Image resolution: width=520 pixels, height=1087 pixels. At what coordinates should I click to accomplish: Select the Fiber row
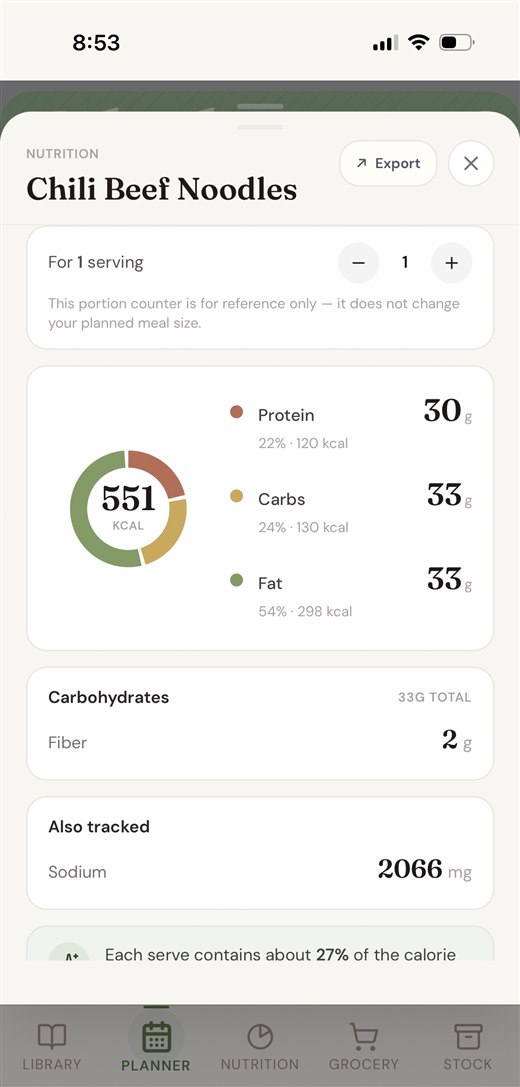point(260,742)
